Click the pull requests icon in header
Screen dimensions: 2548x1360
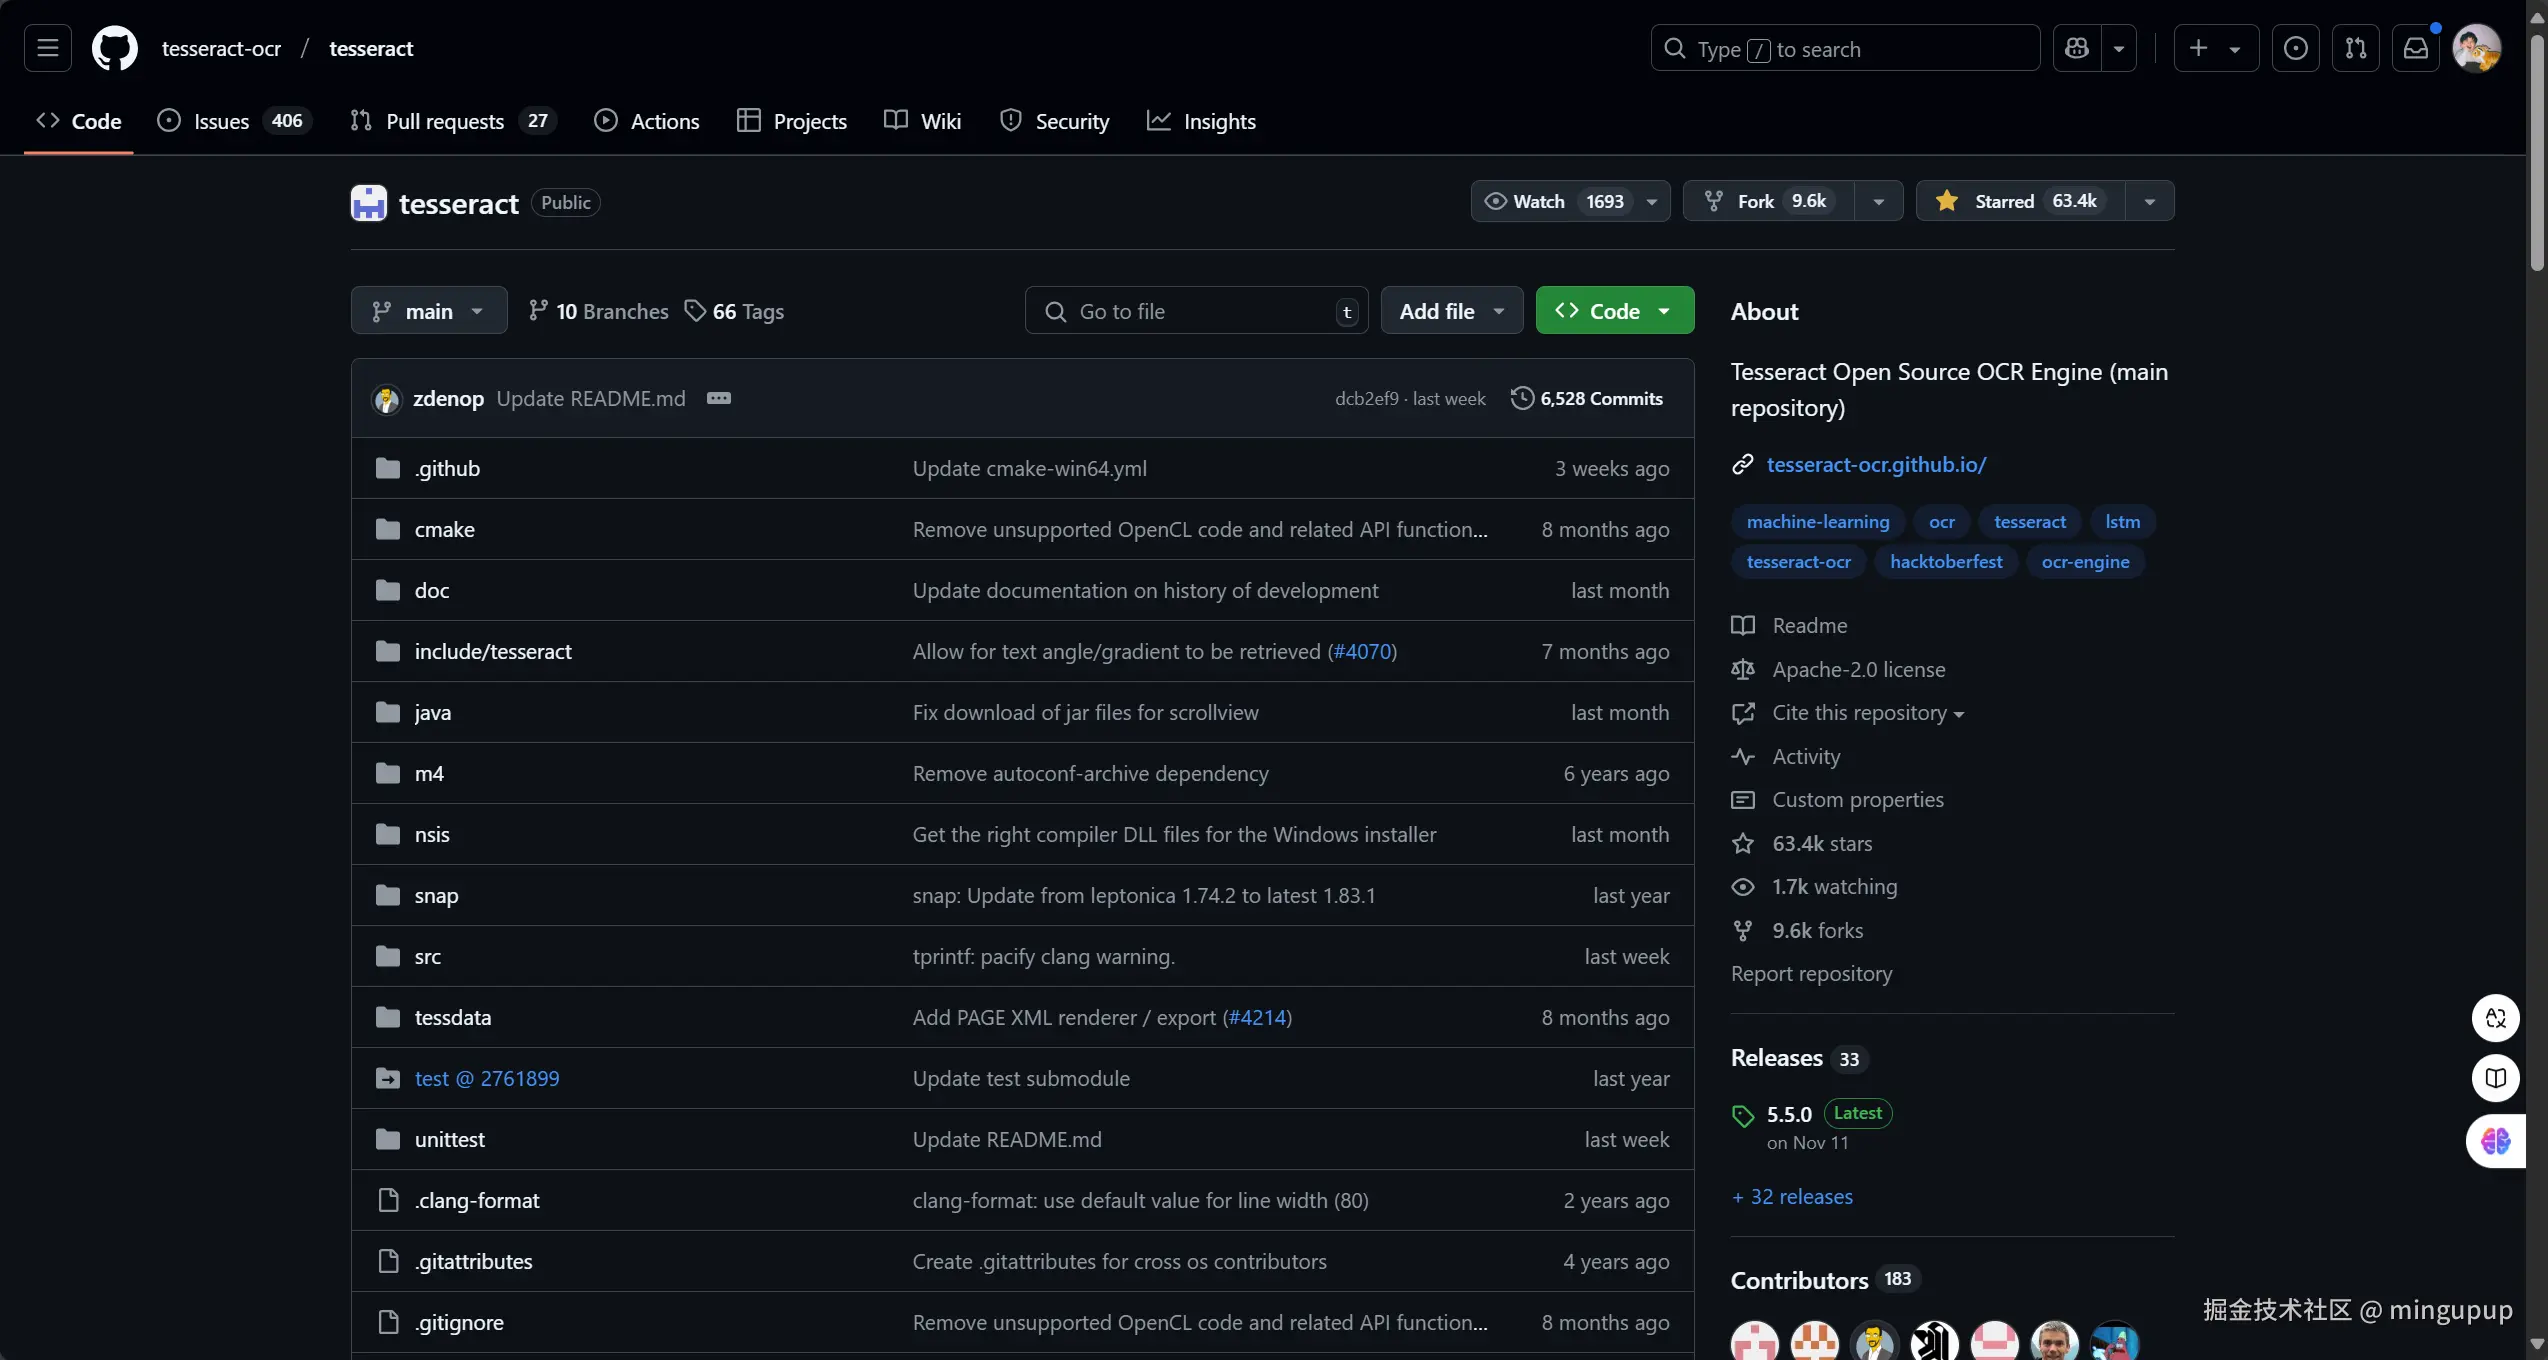(x=2355, y=48)
